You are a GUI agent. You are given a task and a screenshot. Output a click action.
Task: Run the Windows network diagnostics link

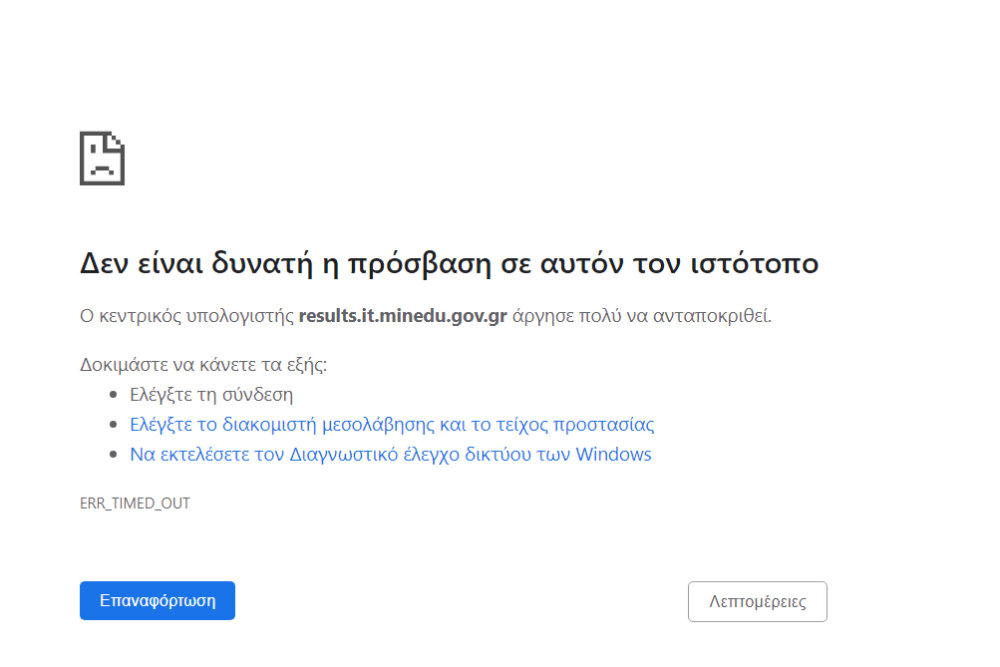pyautogui.click(x=390, y=454)
